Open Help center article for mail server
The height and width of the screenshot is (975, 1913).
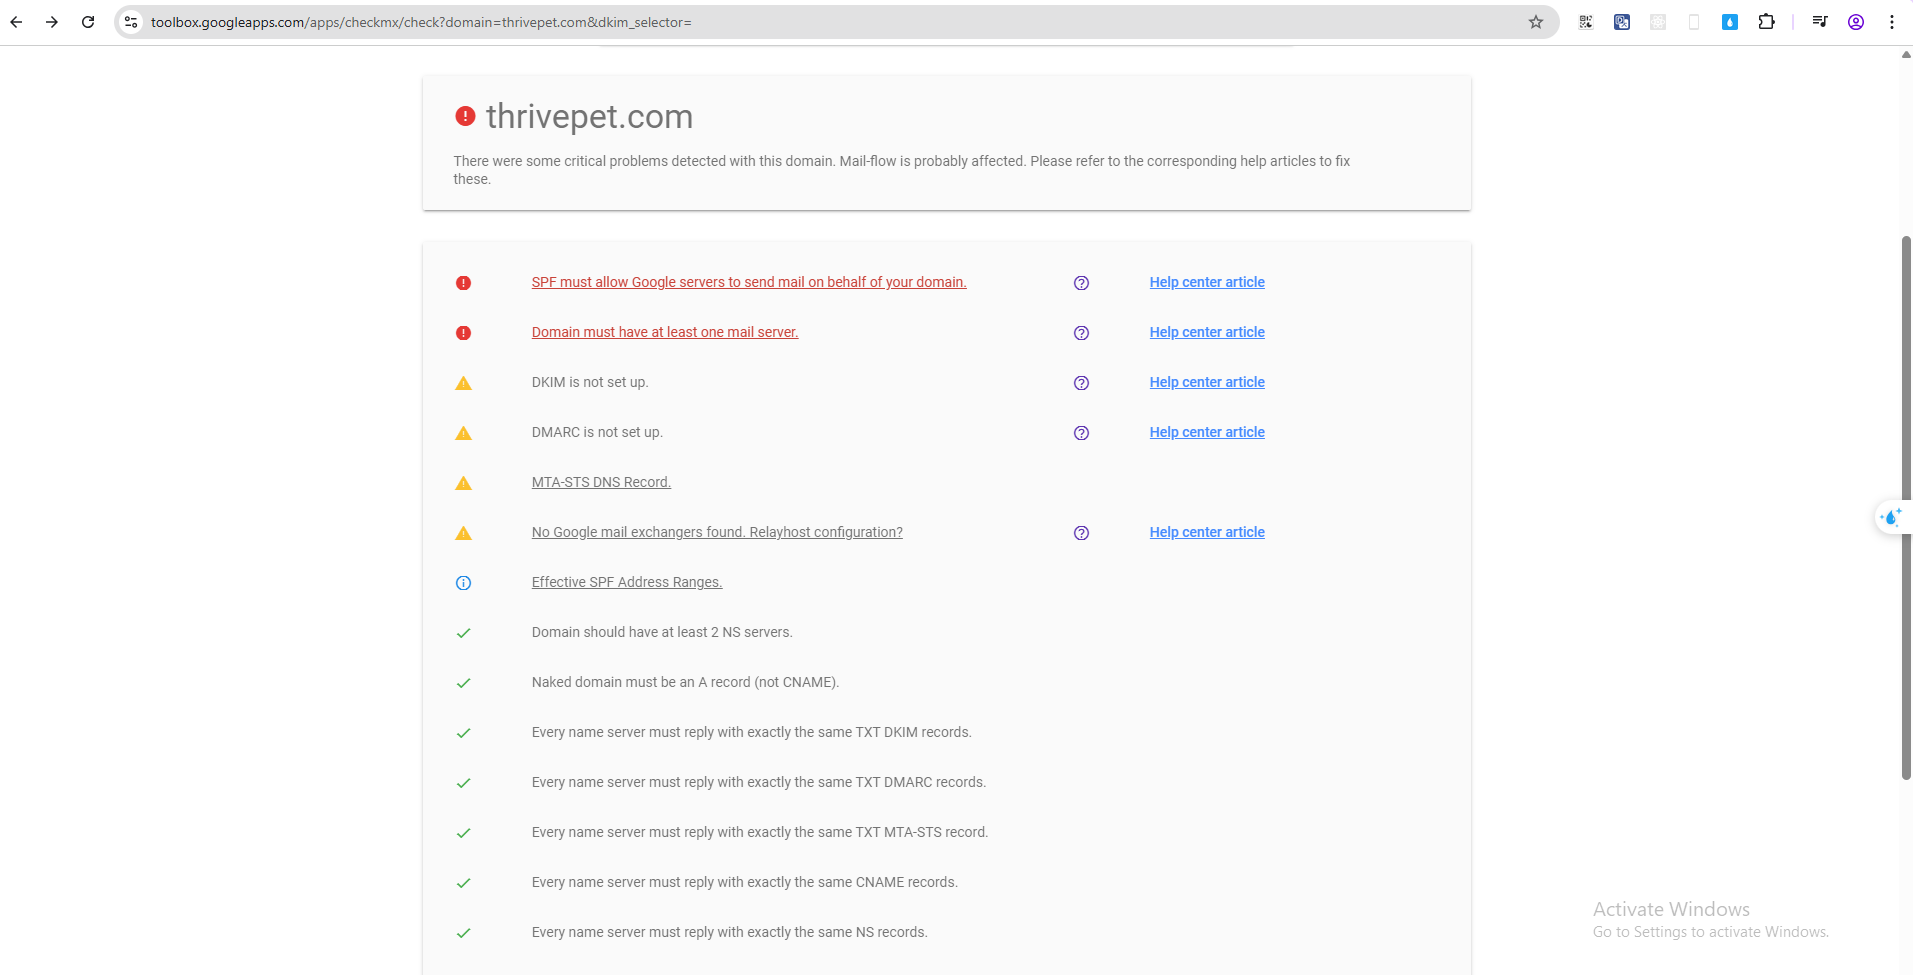tap(1207, 332)
